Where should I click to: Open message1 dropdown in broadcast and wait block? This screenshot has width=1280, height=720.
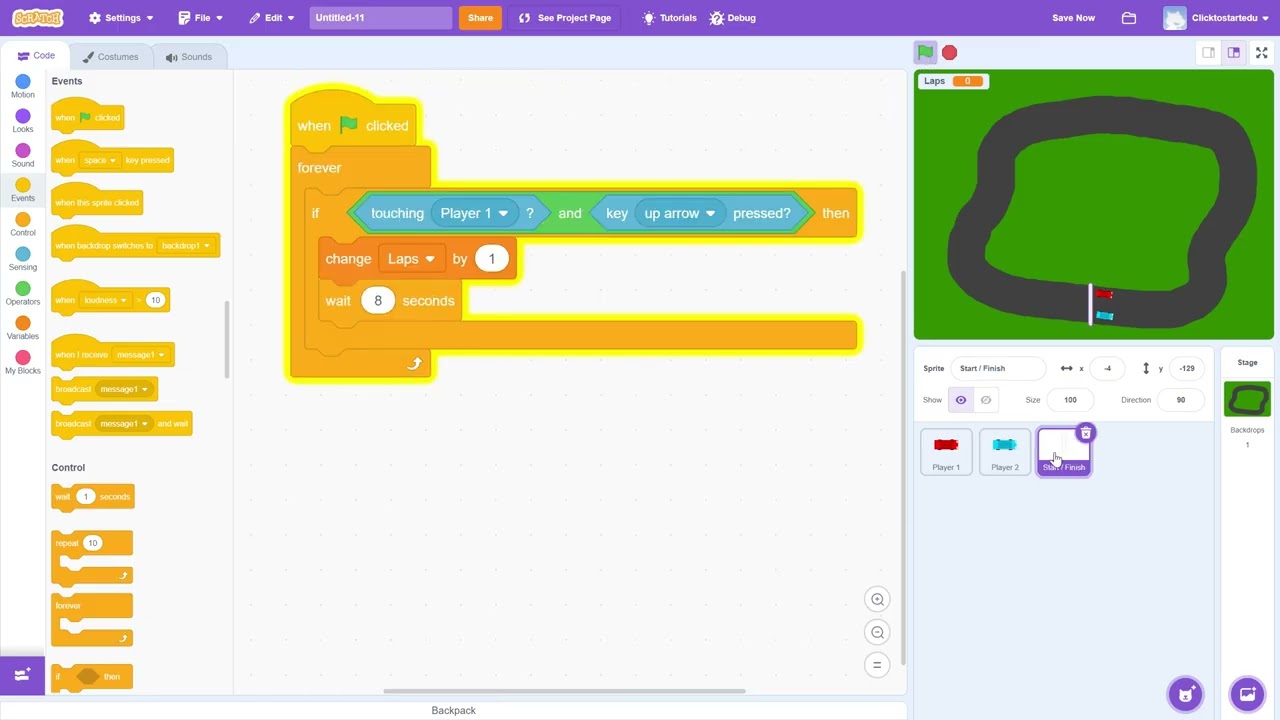(x=123, y=424)
